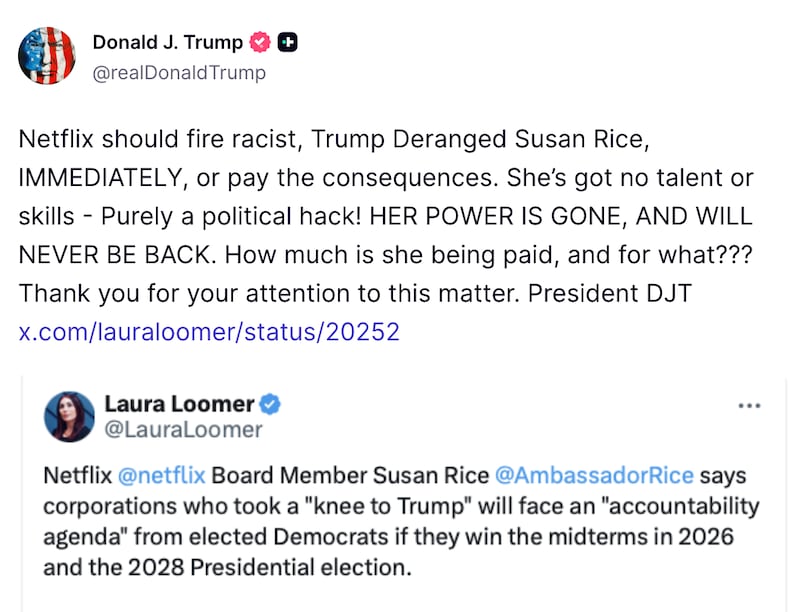Image resolution: width=800 pixels, height=612 pixels.
Task: Click the black plus badge icon
Action: click(x=287, y=42)
